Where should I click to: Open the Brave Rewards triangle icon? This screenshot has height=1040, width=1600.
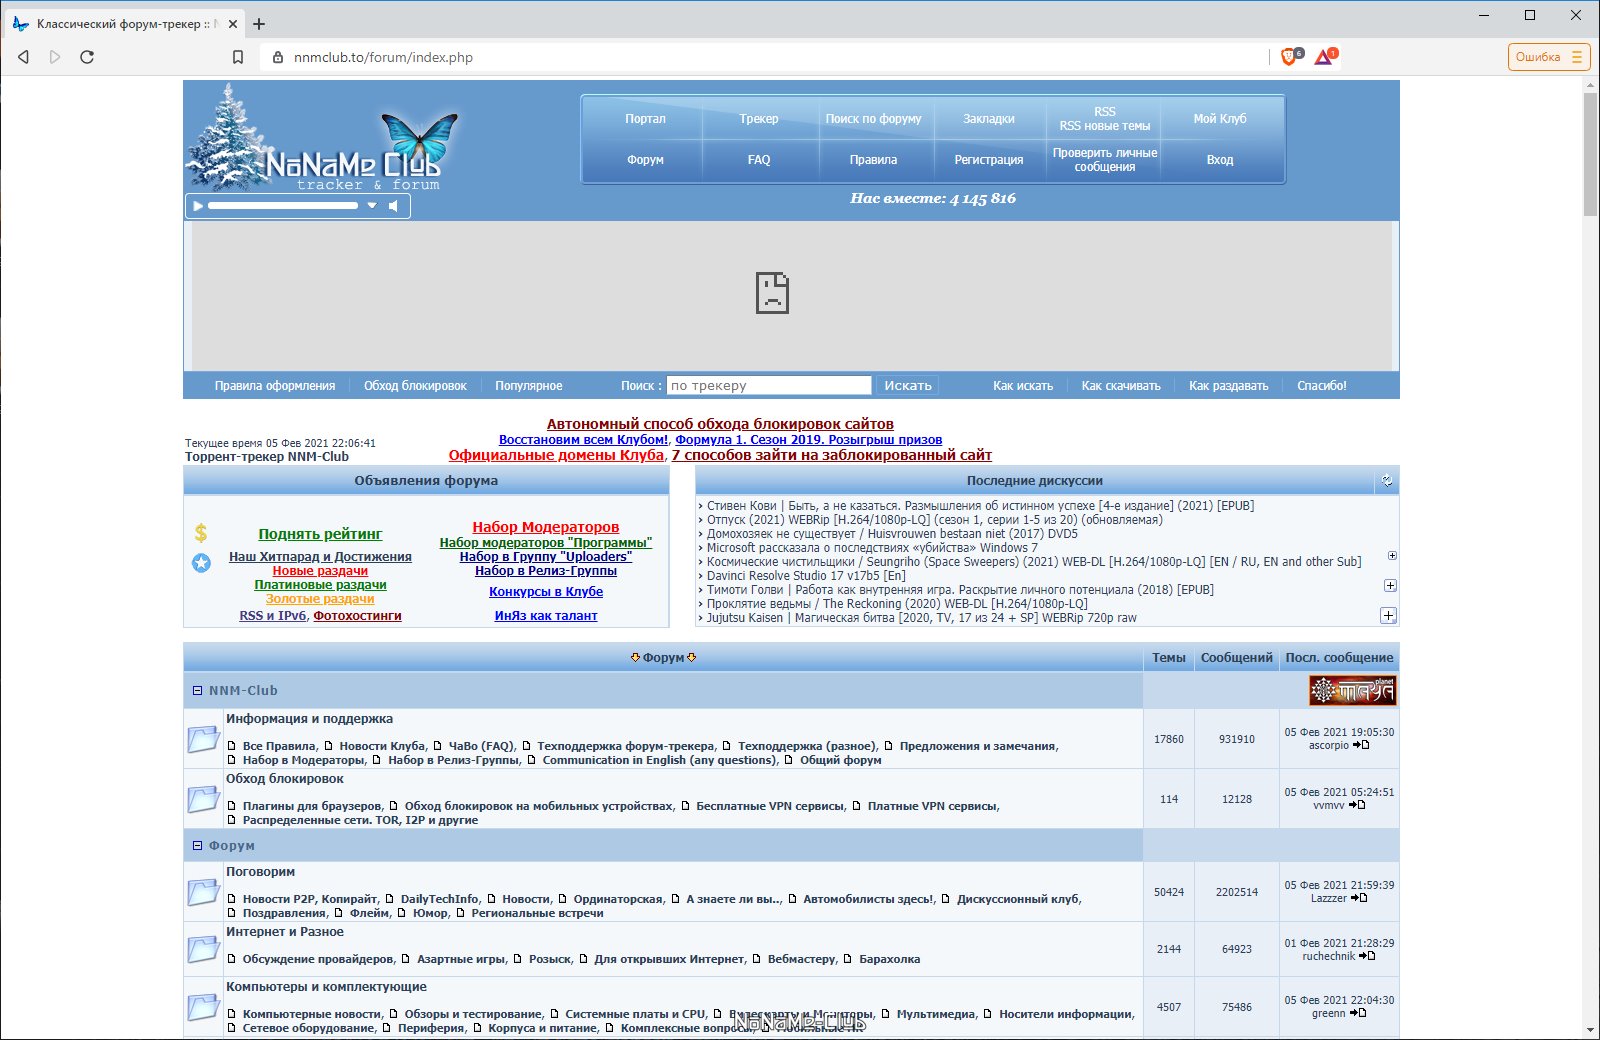[x=1324, y=57]
